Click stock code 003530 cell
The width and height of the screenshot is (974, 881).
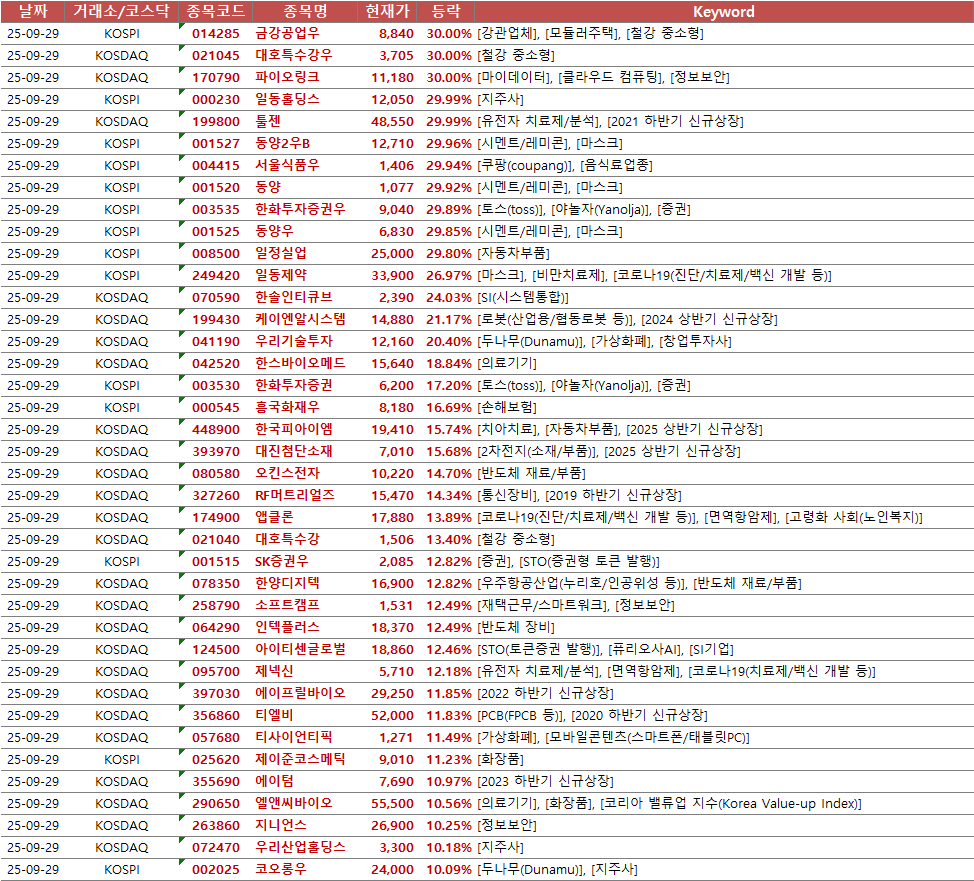point(216,386)
